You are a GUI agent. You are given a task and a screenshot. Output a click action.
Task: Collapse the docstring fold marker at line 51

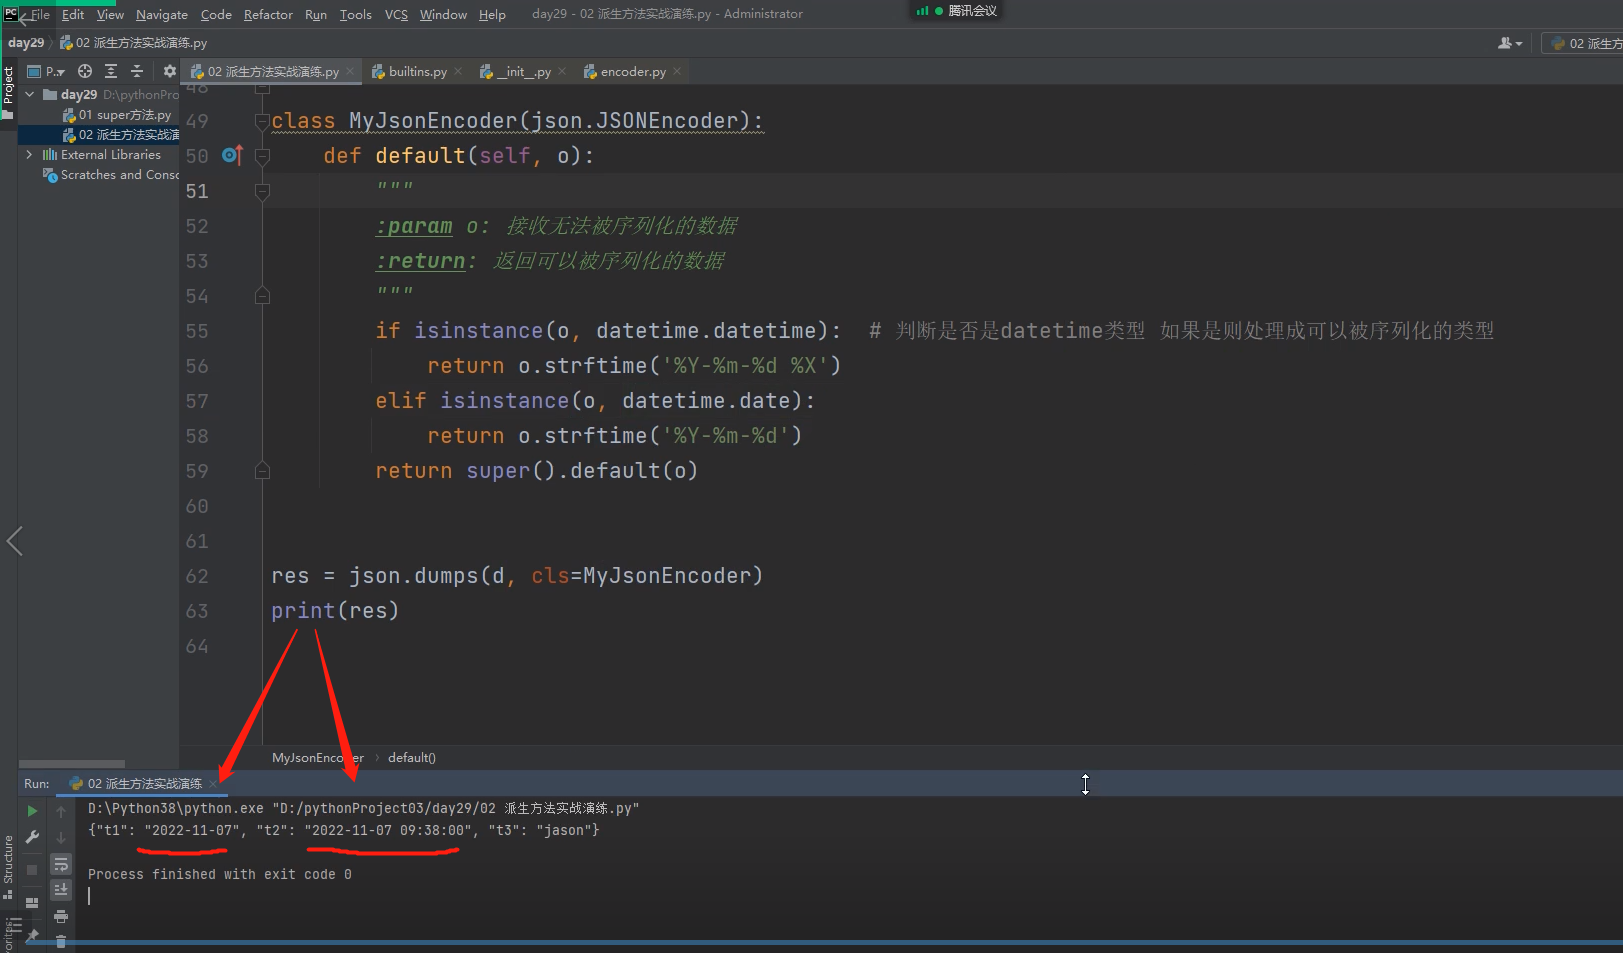262,191
